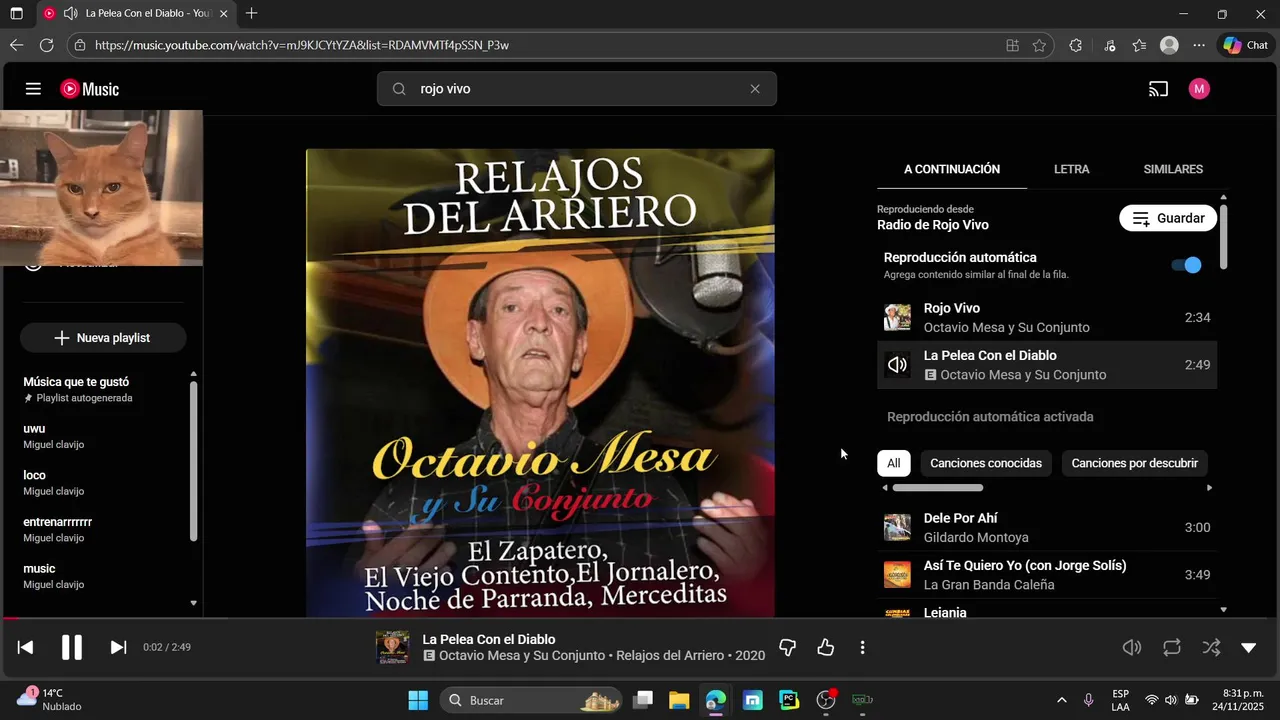Screen dimensions: 1280x720
Task: Click the queue panel scrollbar
Action: tap(1223, 236)
